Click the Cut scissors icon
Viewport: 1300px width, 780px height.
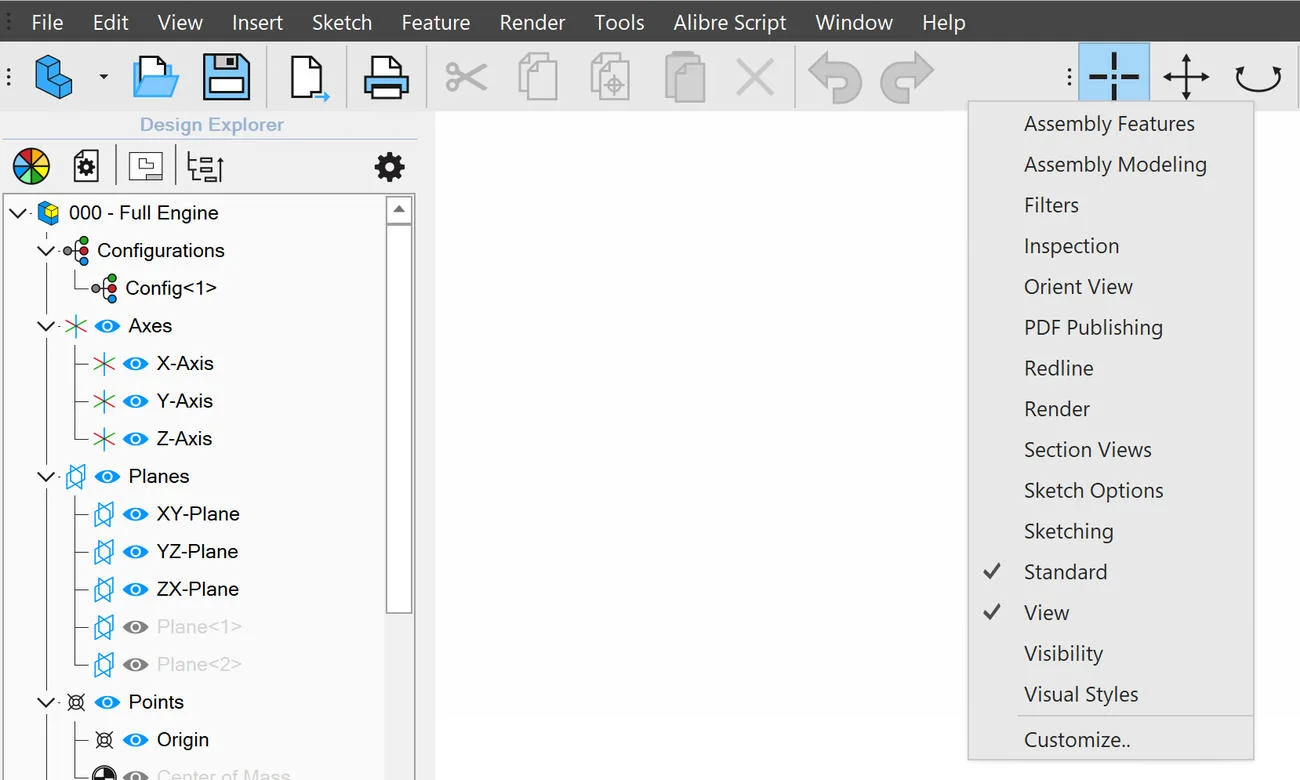pos(466,77)
